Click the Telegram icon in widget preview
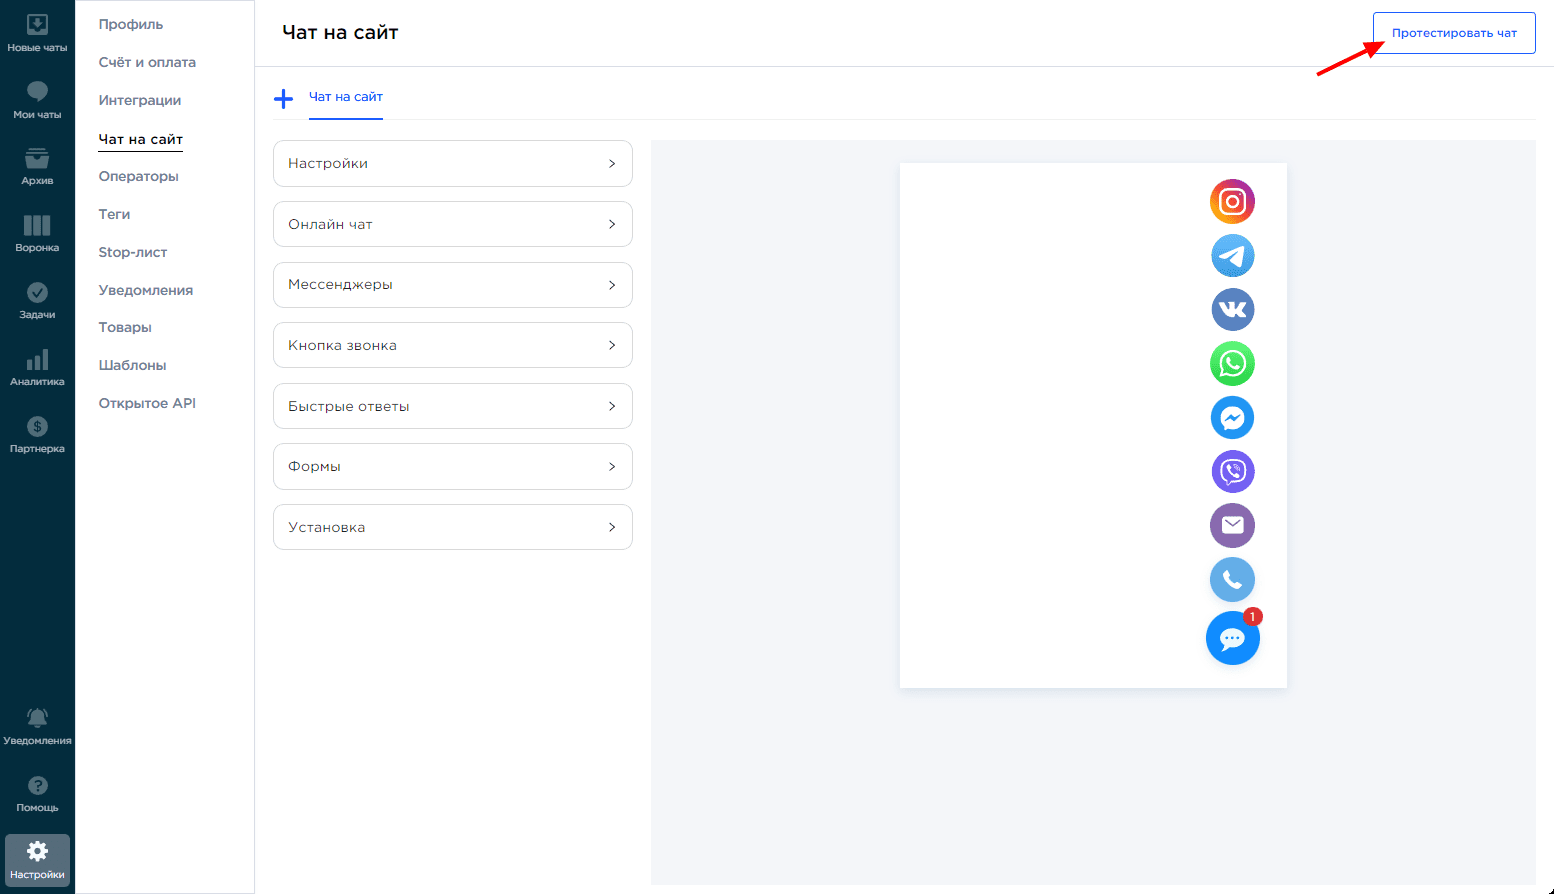1554x894 pixels. click(1232, 256)
